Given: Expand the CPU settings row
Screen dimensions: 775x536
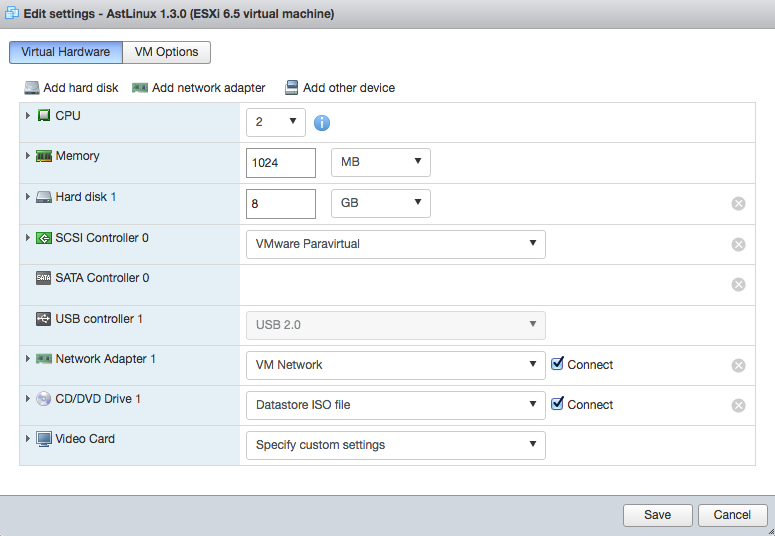Looking at the screenshot, I should tap(28, 115).
